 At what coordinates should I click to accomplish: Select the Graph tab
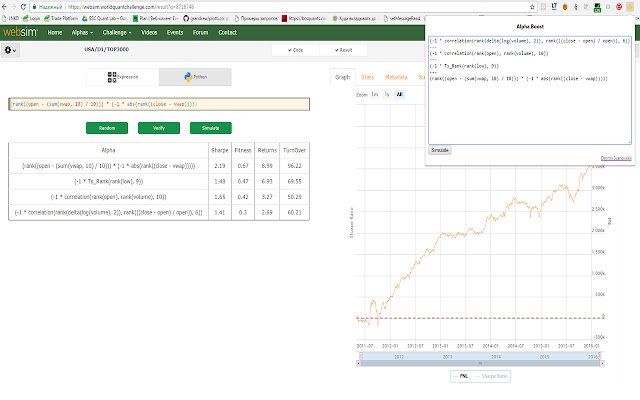(342, 77)
